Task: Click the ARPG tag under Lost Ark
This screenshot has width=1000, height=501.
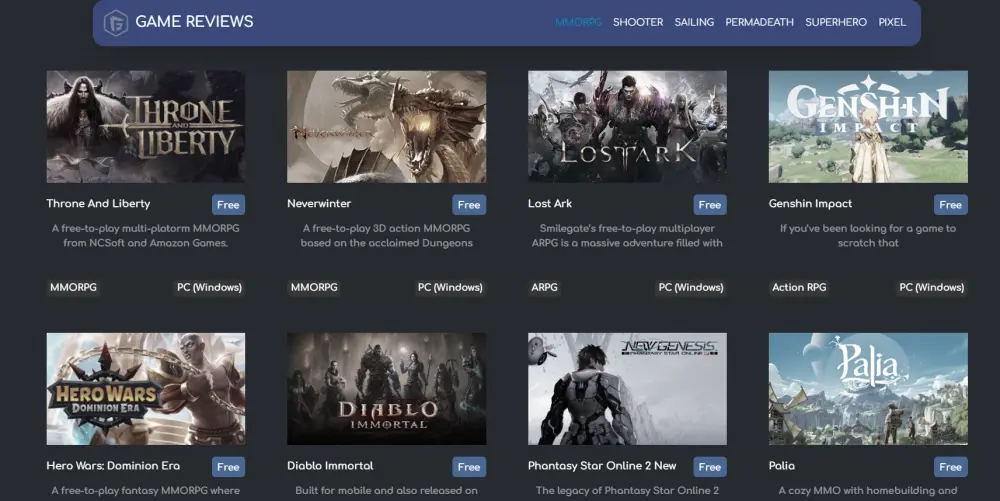Action: pyautogui.click(x=545, y=287)
